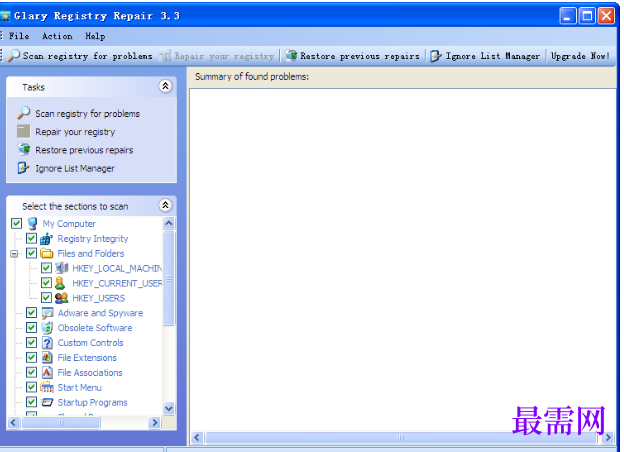The height and width of the screenshot is (452, 624).
Task: Open the Action menu
Action: click(57, 36)
